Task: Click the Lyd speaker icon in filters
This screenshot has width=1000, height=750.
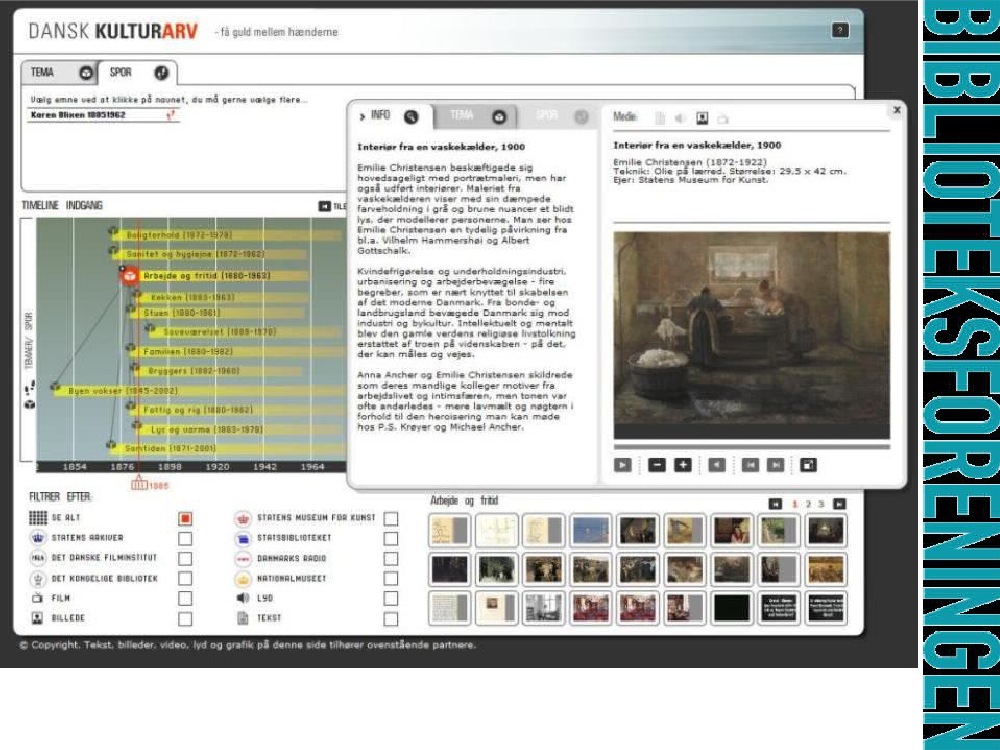Action: [x=242, y=598]
